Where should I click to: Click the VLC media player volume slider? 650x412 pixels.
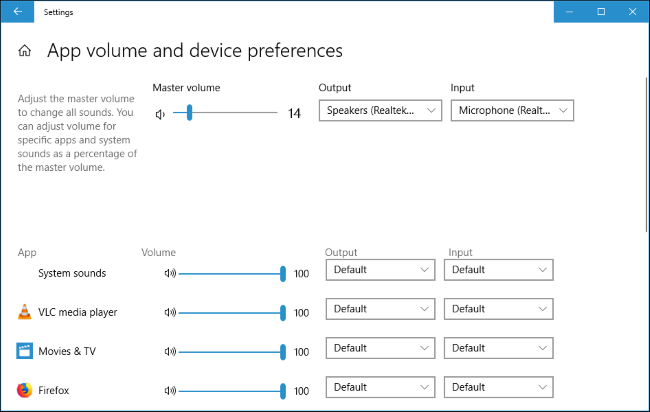coord(232,312)
